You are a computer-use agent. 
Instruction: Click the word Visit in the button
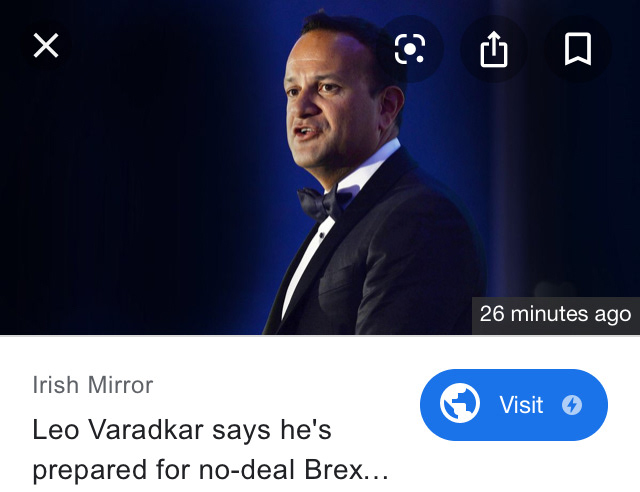coord(521,405)
